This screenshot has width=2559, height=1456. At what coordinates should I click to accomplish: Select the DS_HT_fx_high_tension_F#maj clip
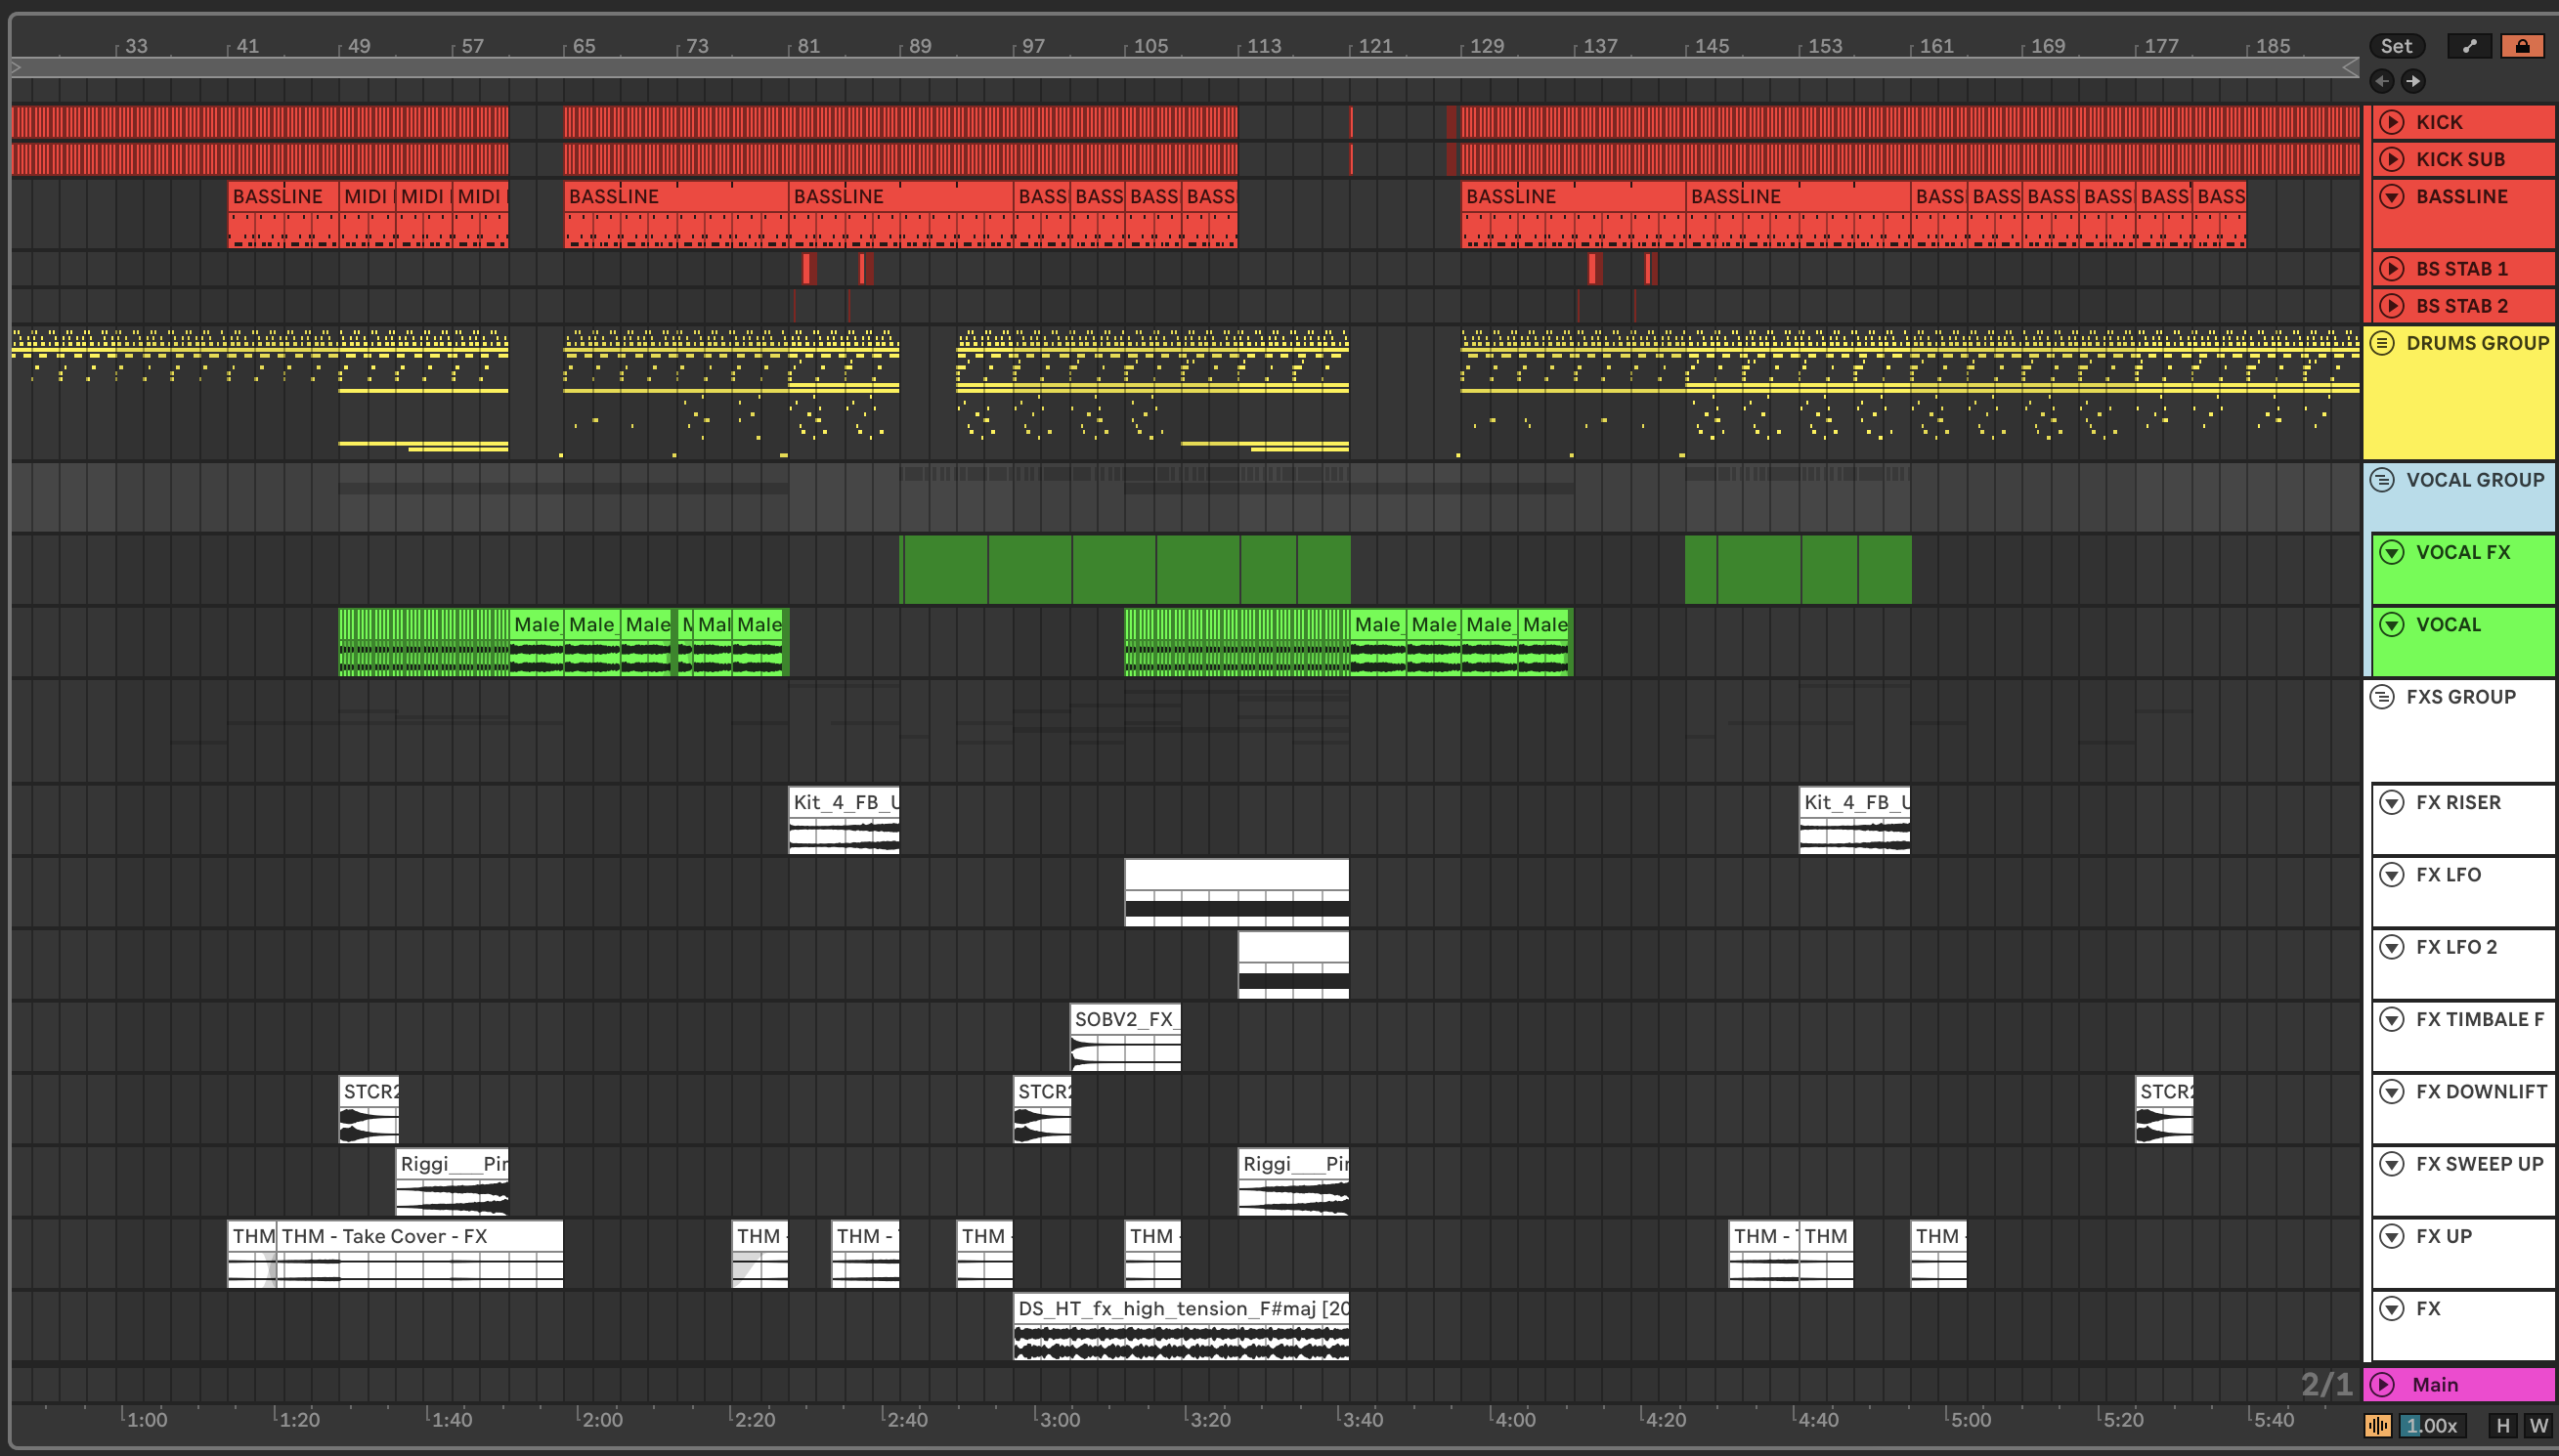[1181, 1326]
